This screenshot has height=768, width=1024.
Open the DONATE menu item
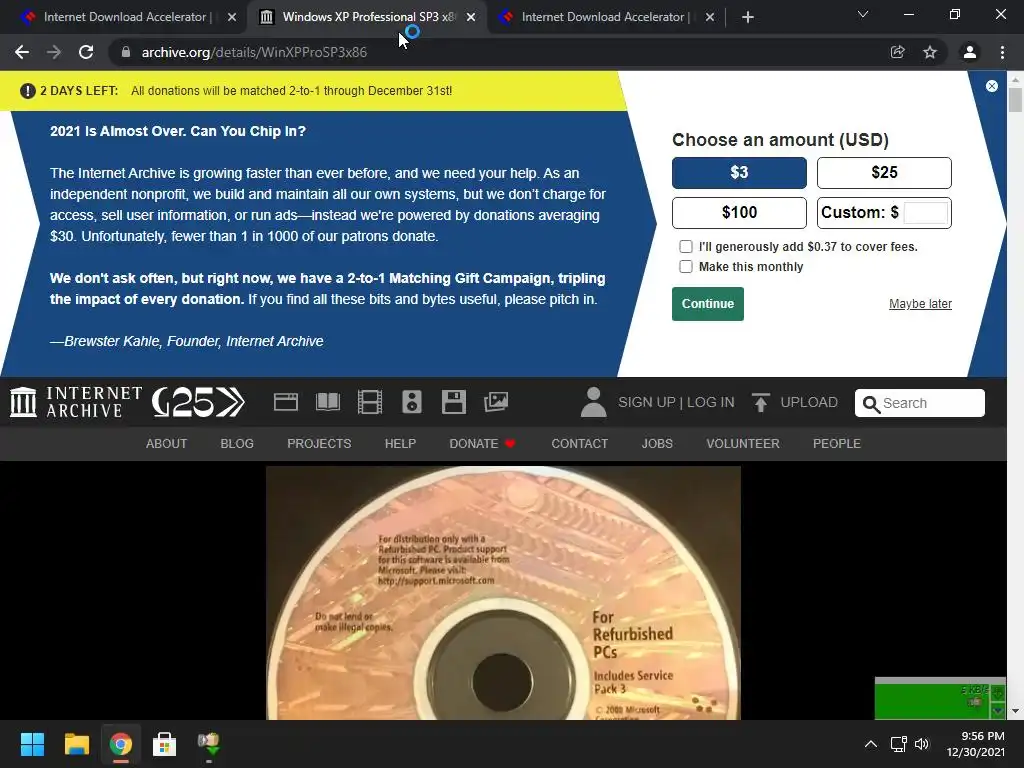tap(482, 443)
